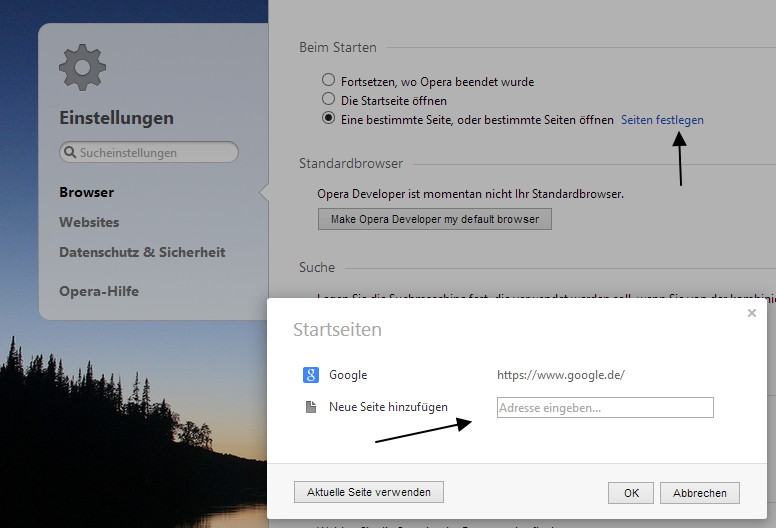Click 'Aktuelle Seite verwenden' button
Screen dimensions: 776x528
pyautogui.click(x=369, y=492)
